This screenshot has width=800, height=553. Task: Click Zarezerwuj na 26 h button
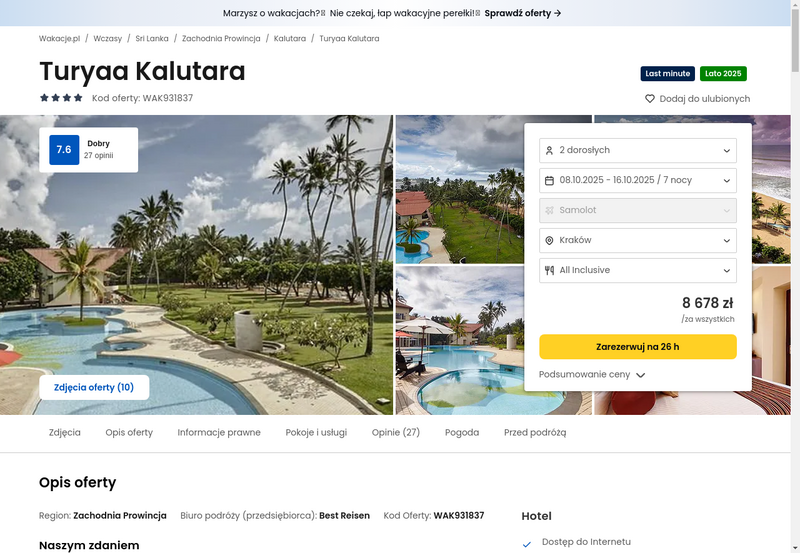click(x=638, y=347)
